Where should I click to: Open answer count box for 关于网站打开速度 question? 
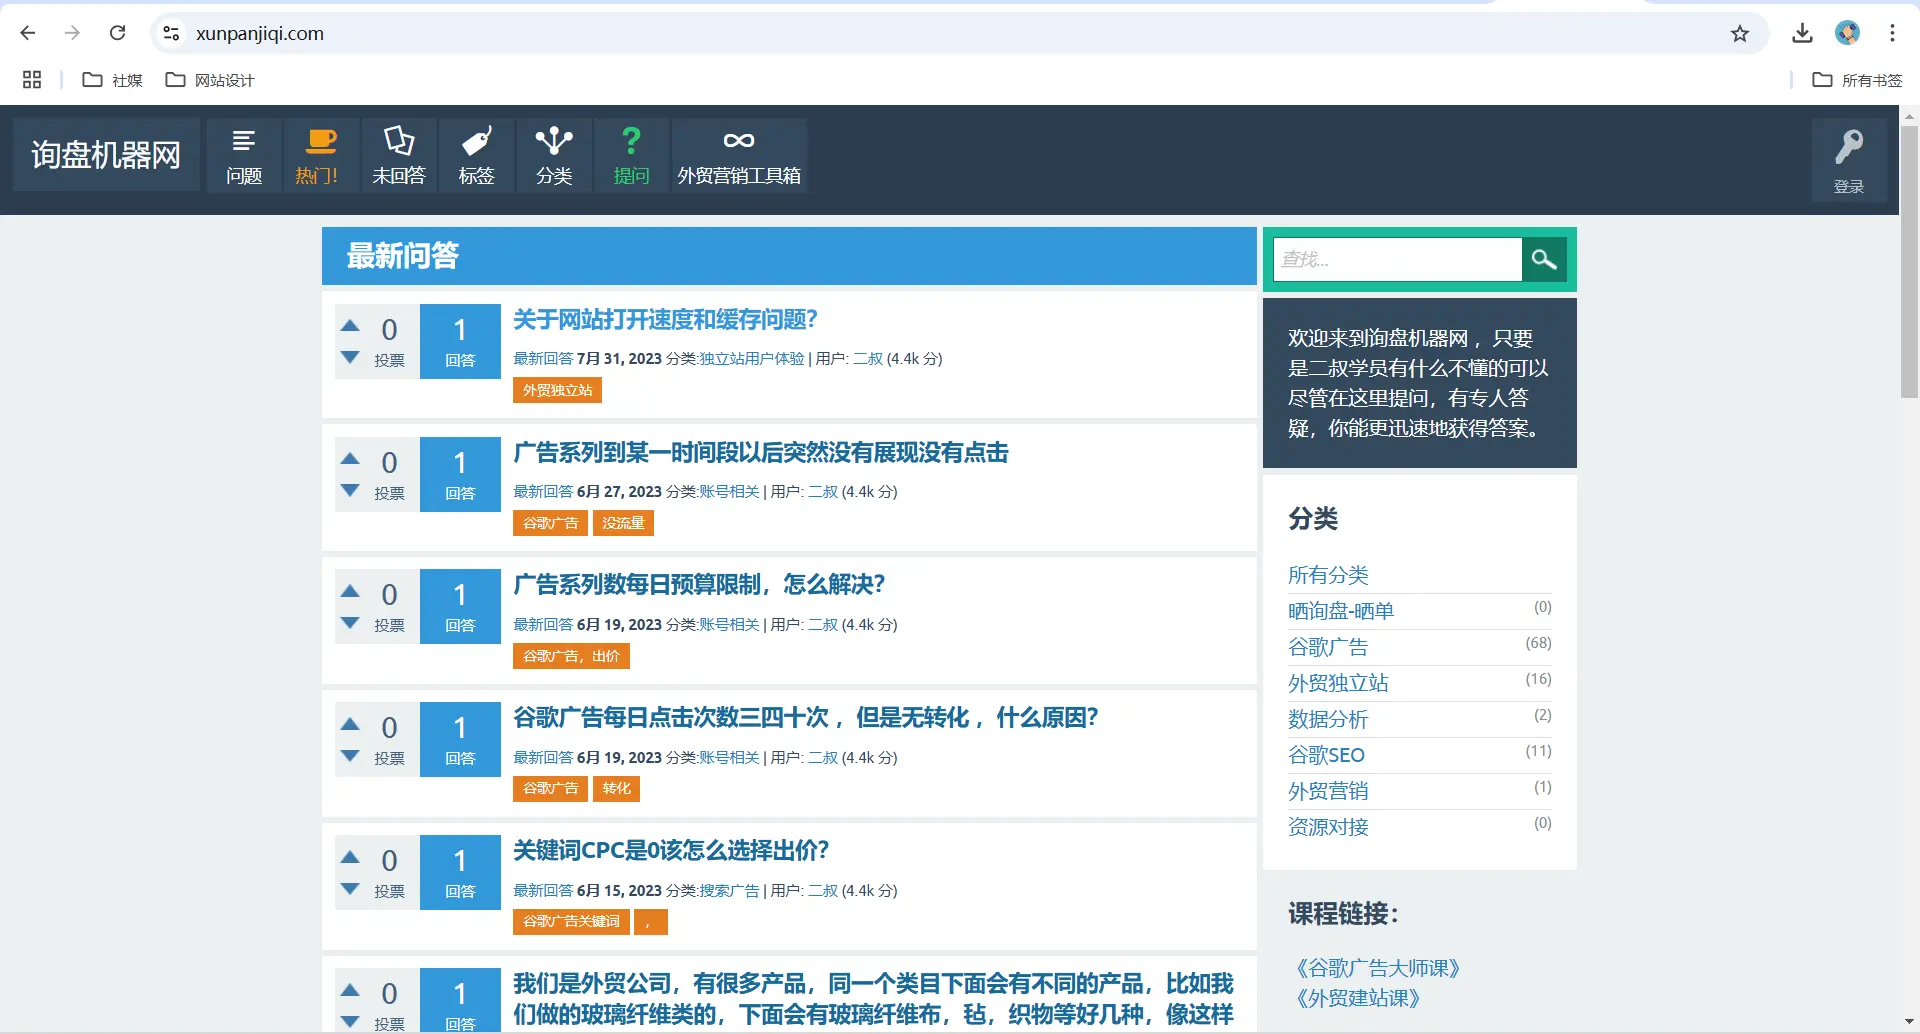tap(460, 341)
